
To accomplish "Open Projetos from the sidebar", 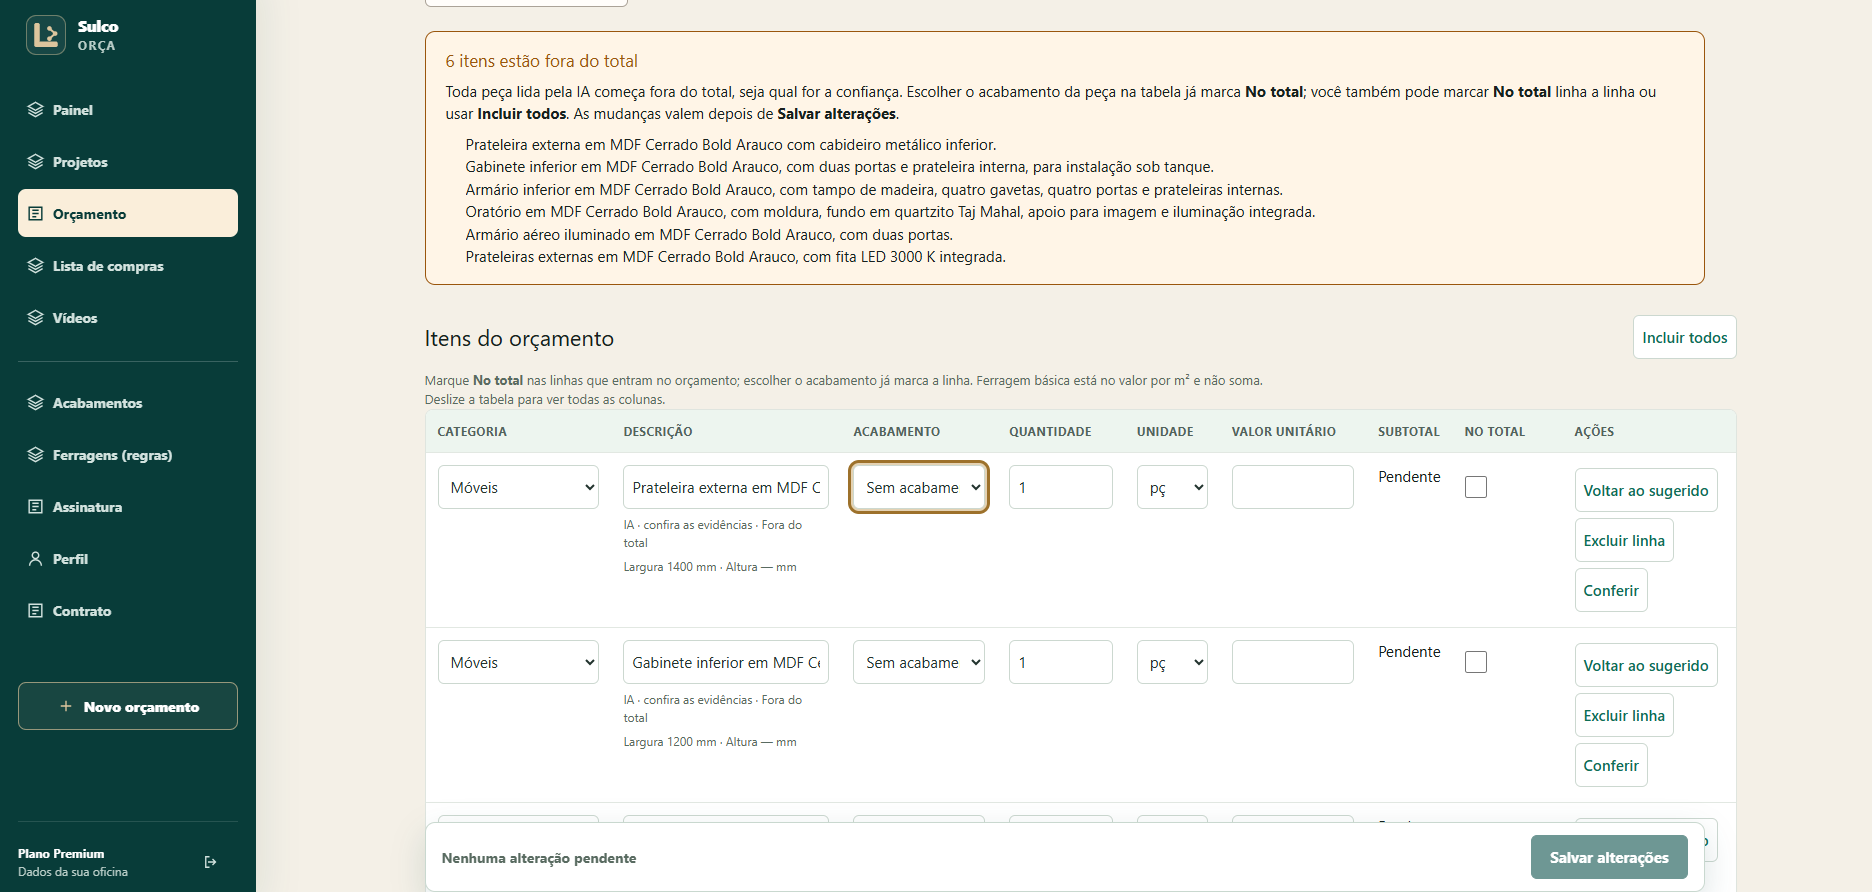I will 128,162.
